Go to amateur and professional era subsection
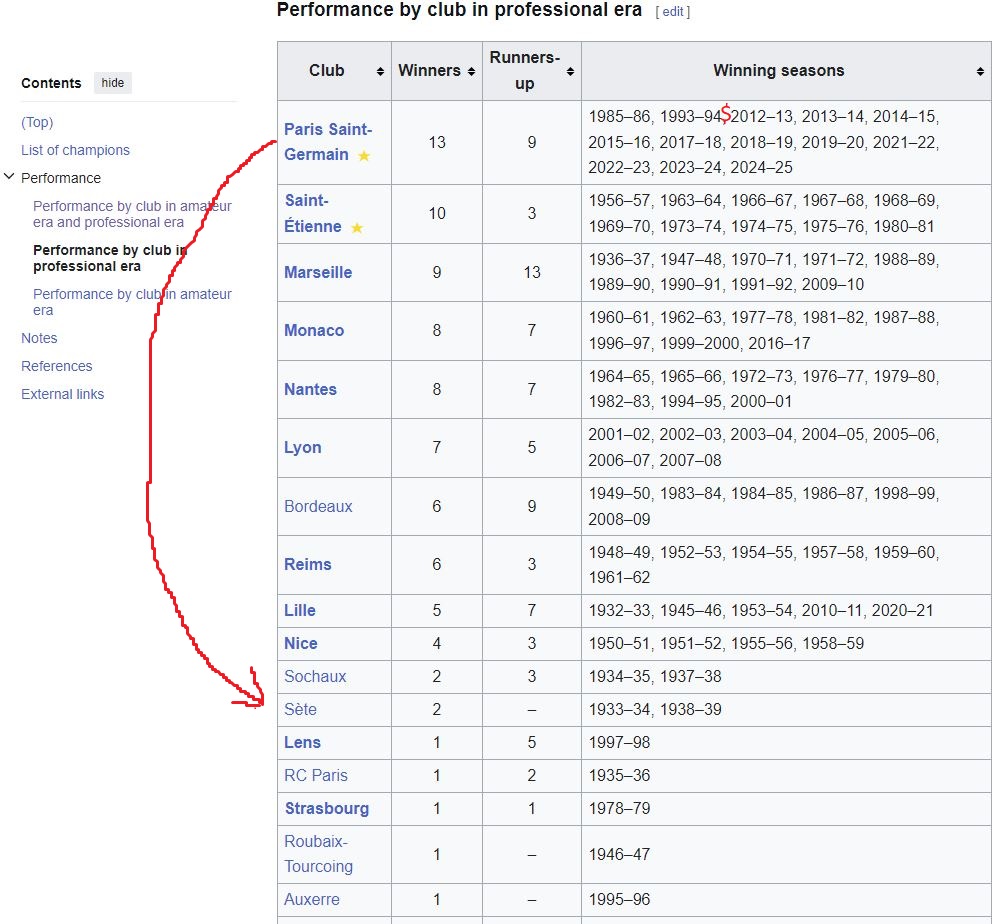Image resolution: width=1007 pixels, height=924 pixels. 132,214
